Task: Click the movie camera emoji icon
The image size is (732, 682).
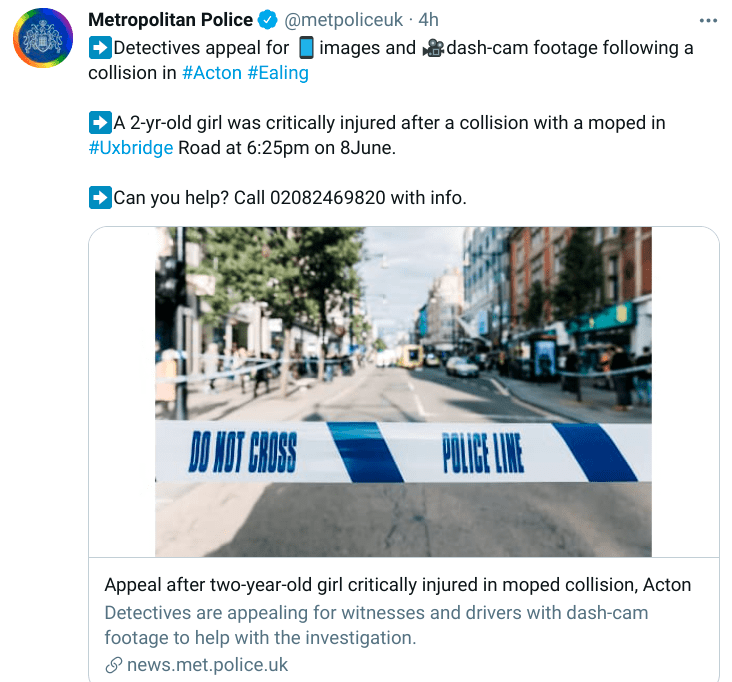Action: click(434, 48)
